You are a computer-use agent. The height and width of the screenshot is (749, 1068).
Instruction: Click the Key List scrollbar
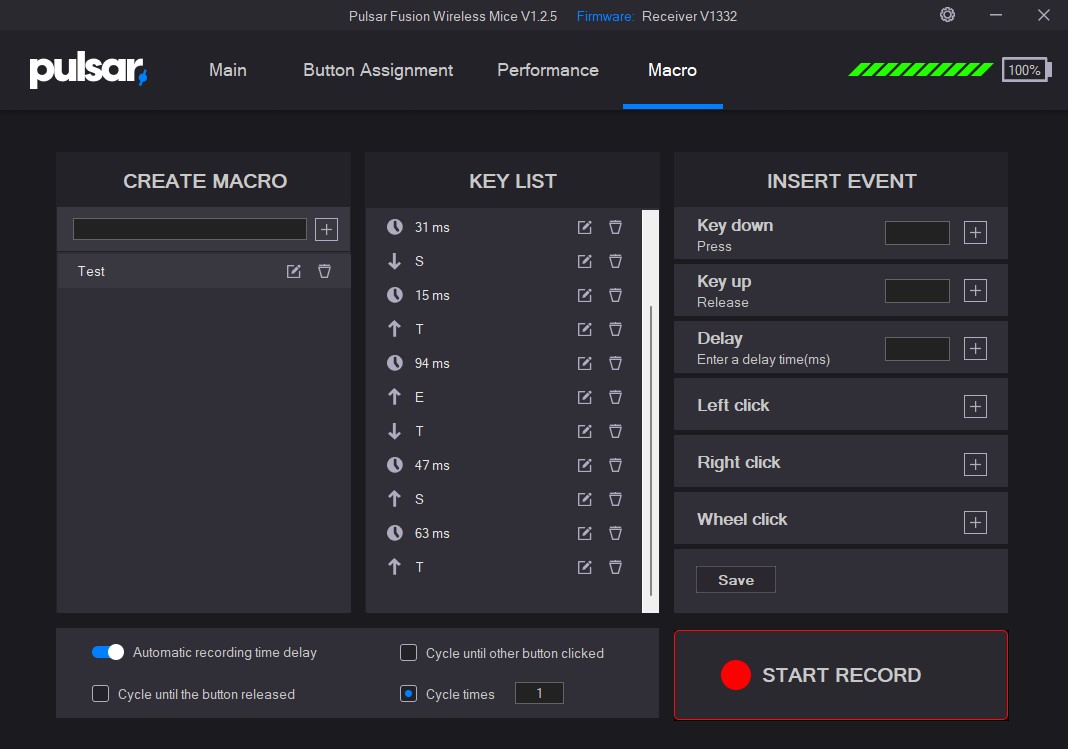pyautogui.click(x=651, y=450)
